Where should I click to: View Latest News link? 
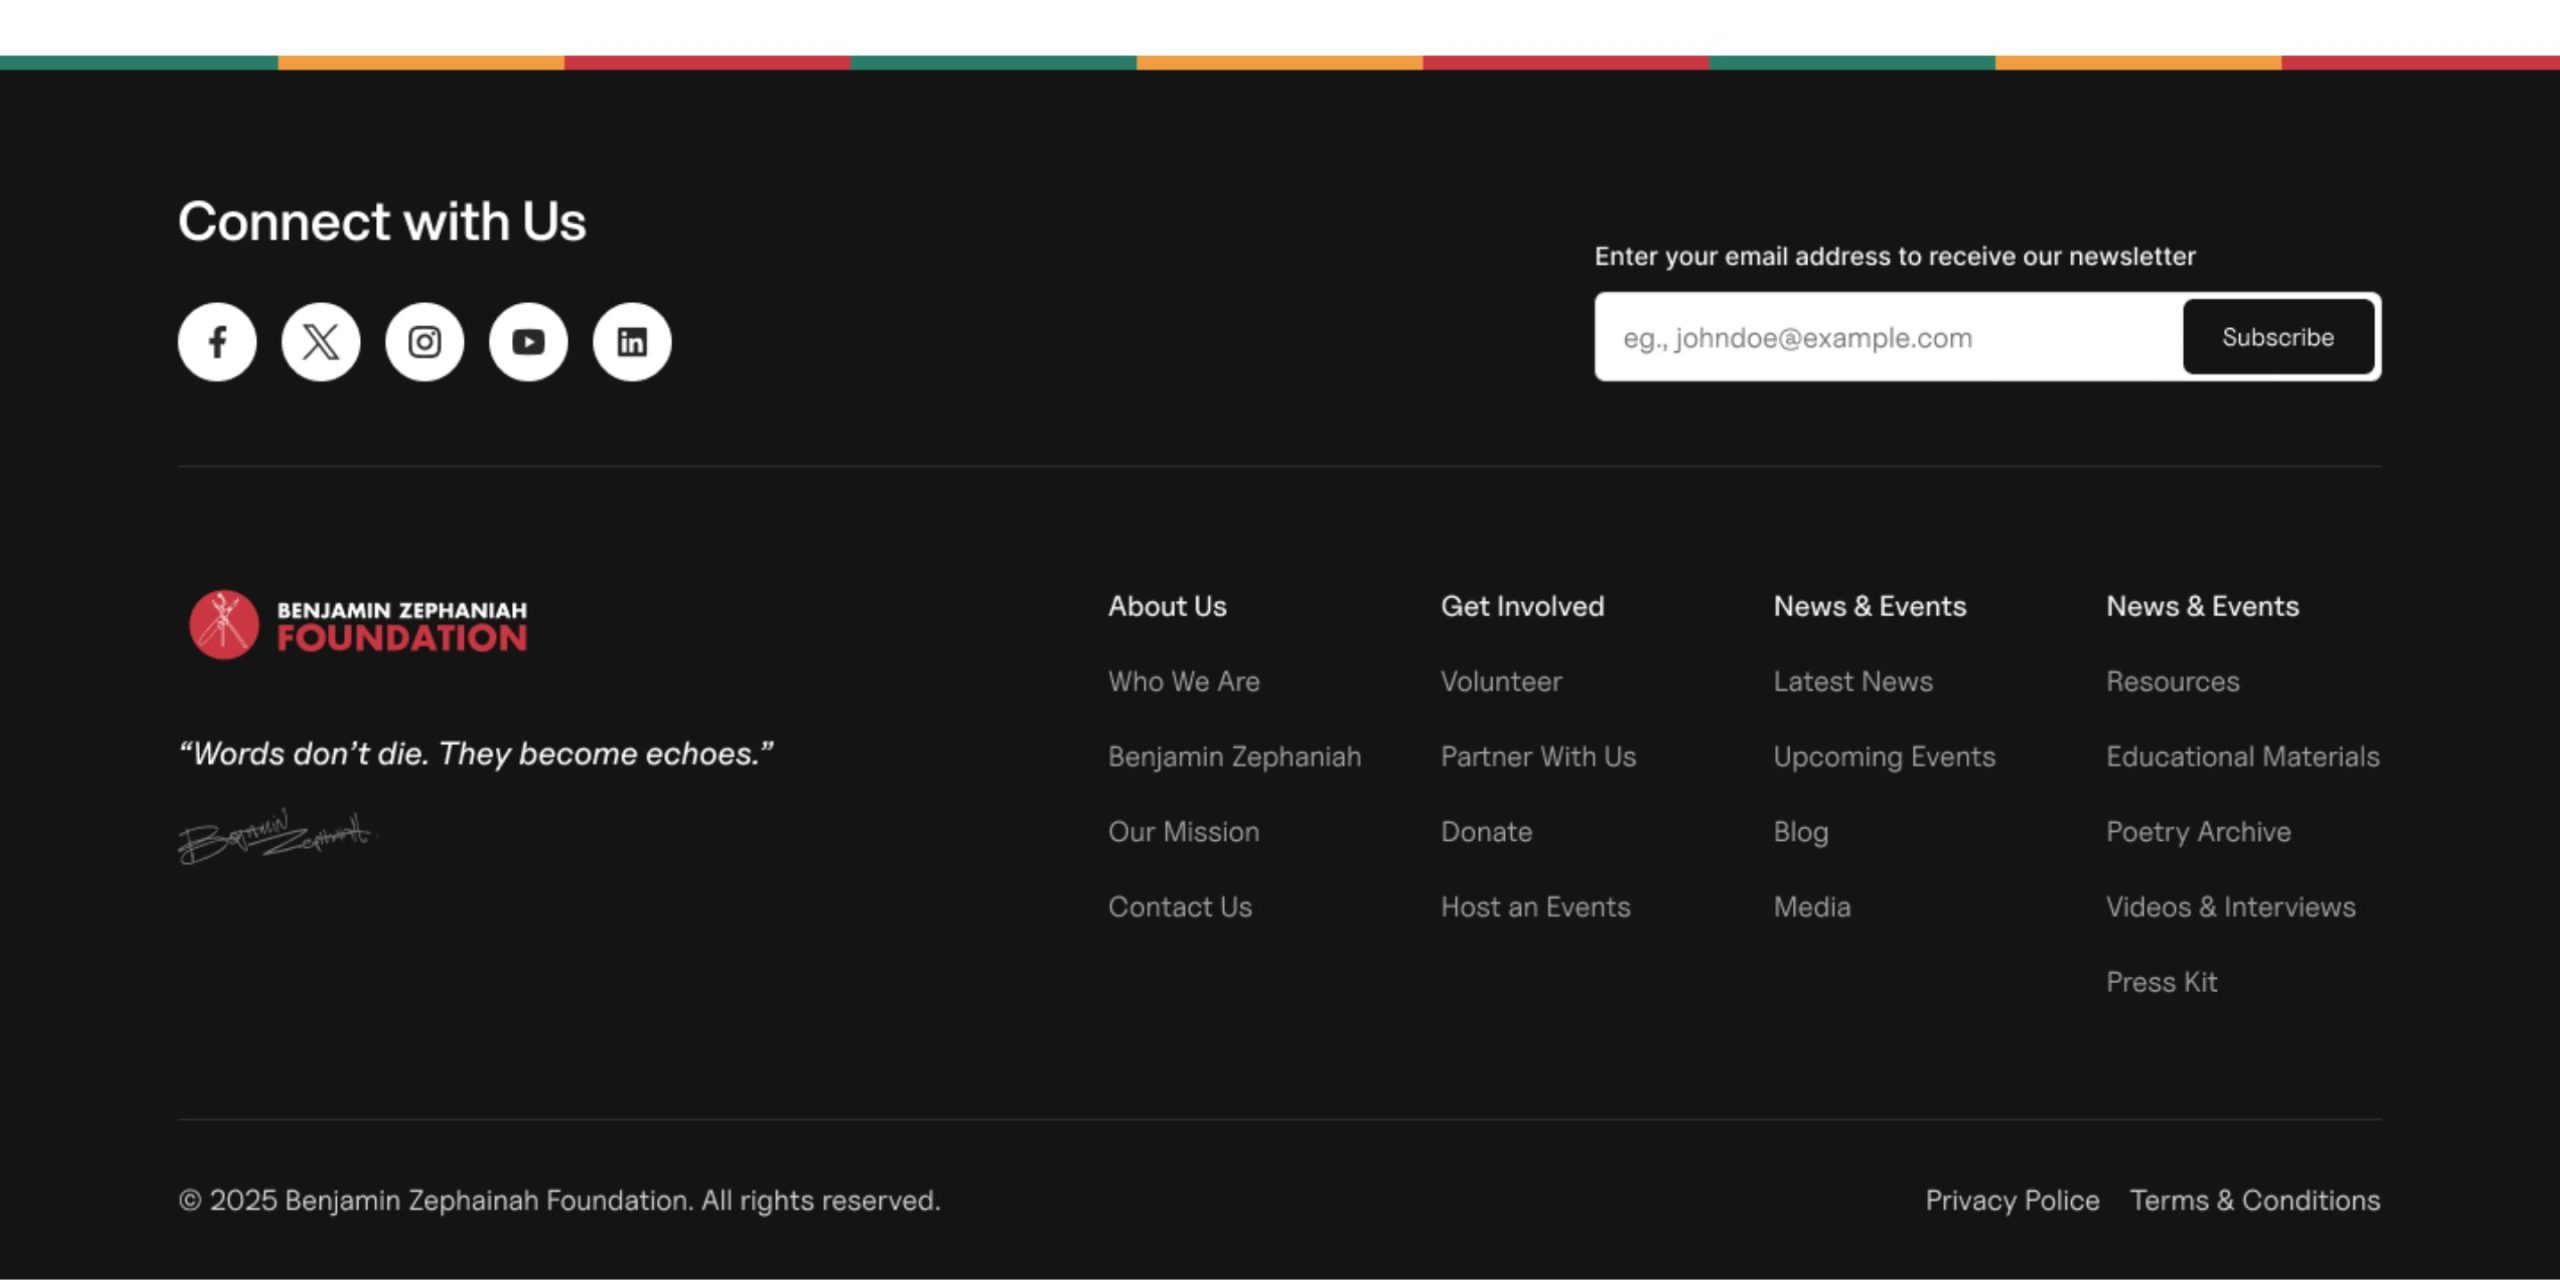point(1853,682)
